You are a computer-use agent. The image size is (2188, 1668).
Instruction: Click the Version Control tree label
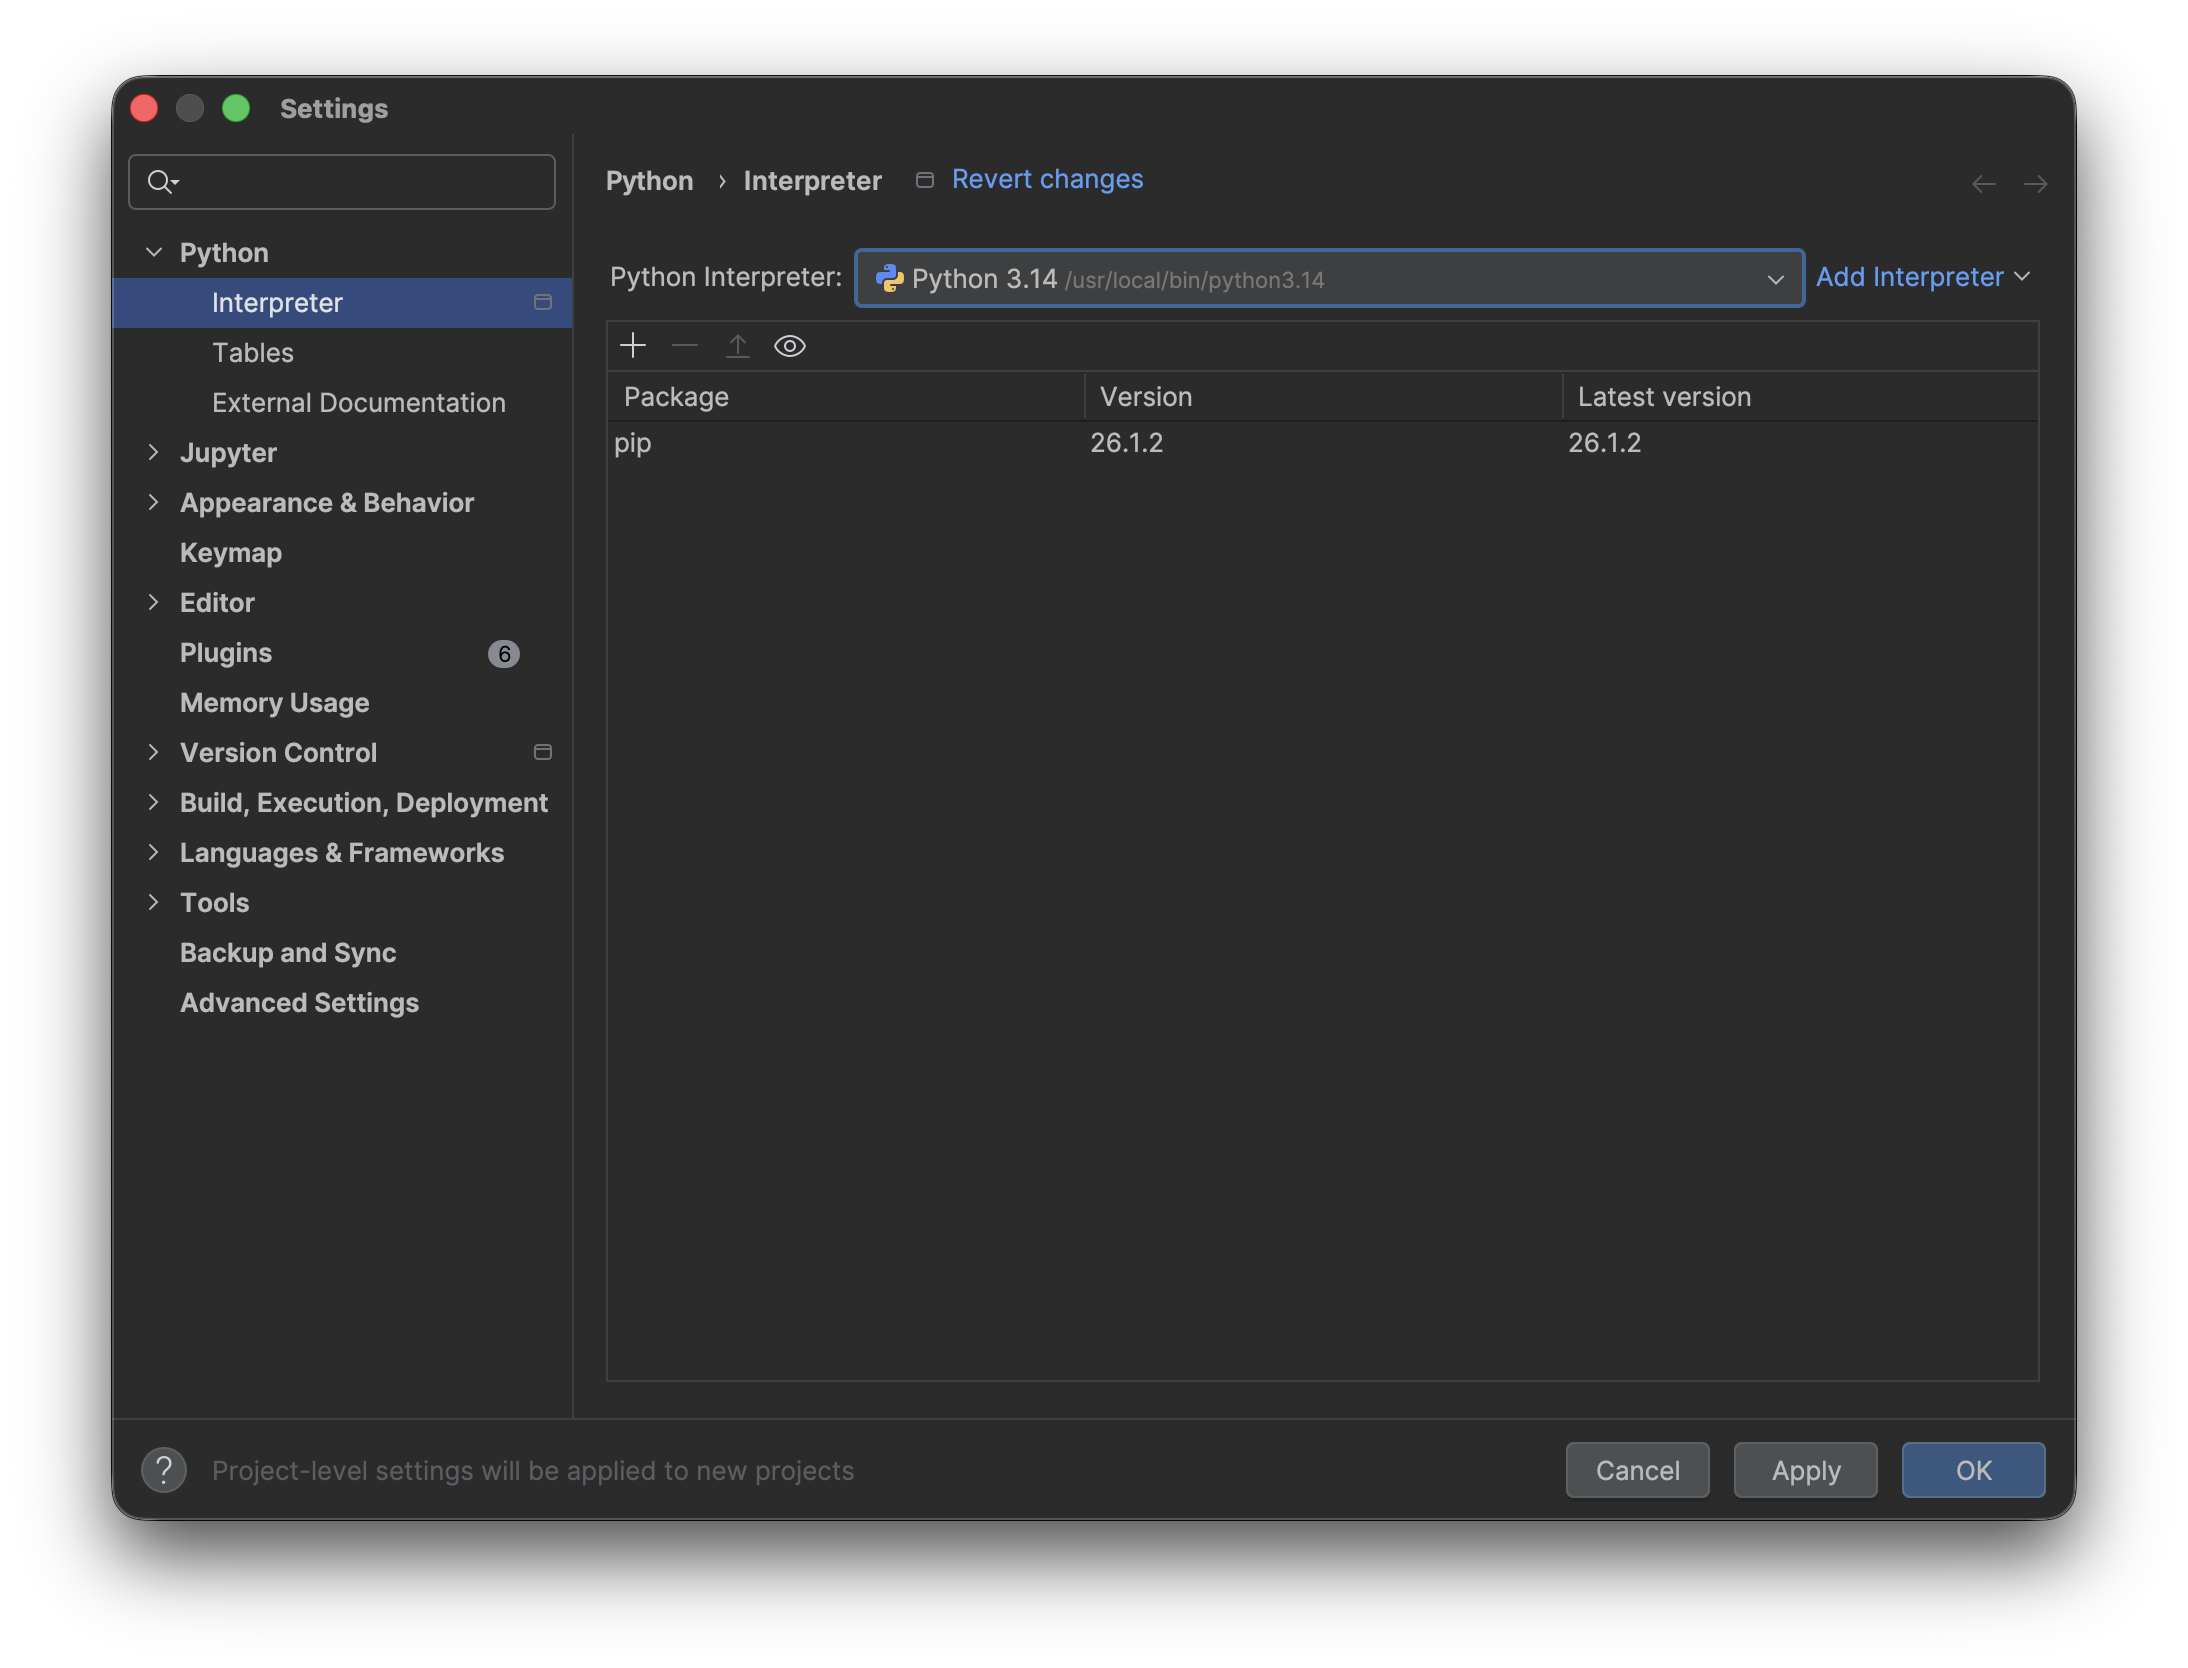click(279, 753)
